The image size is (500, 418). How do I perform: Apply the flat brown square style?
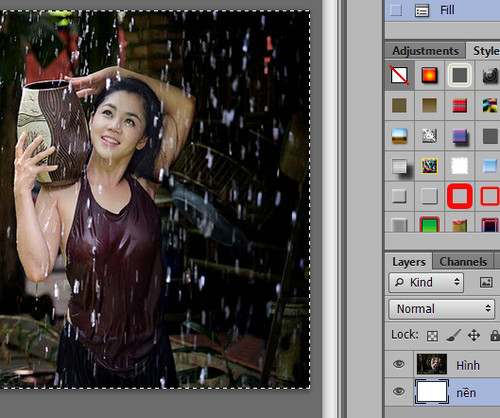click(x=399, y=105)
